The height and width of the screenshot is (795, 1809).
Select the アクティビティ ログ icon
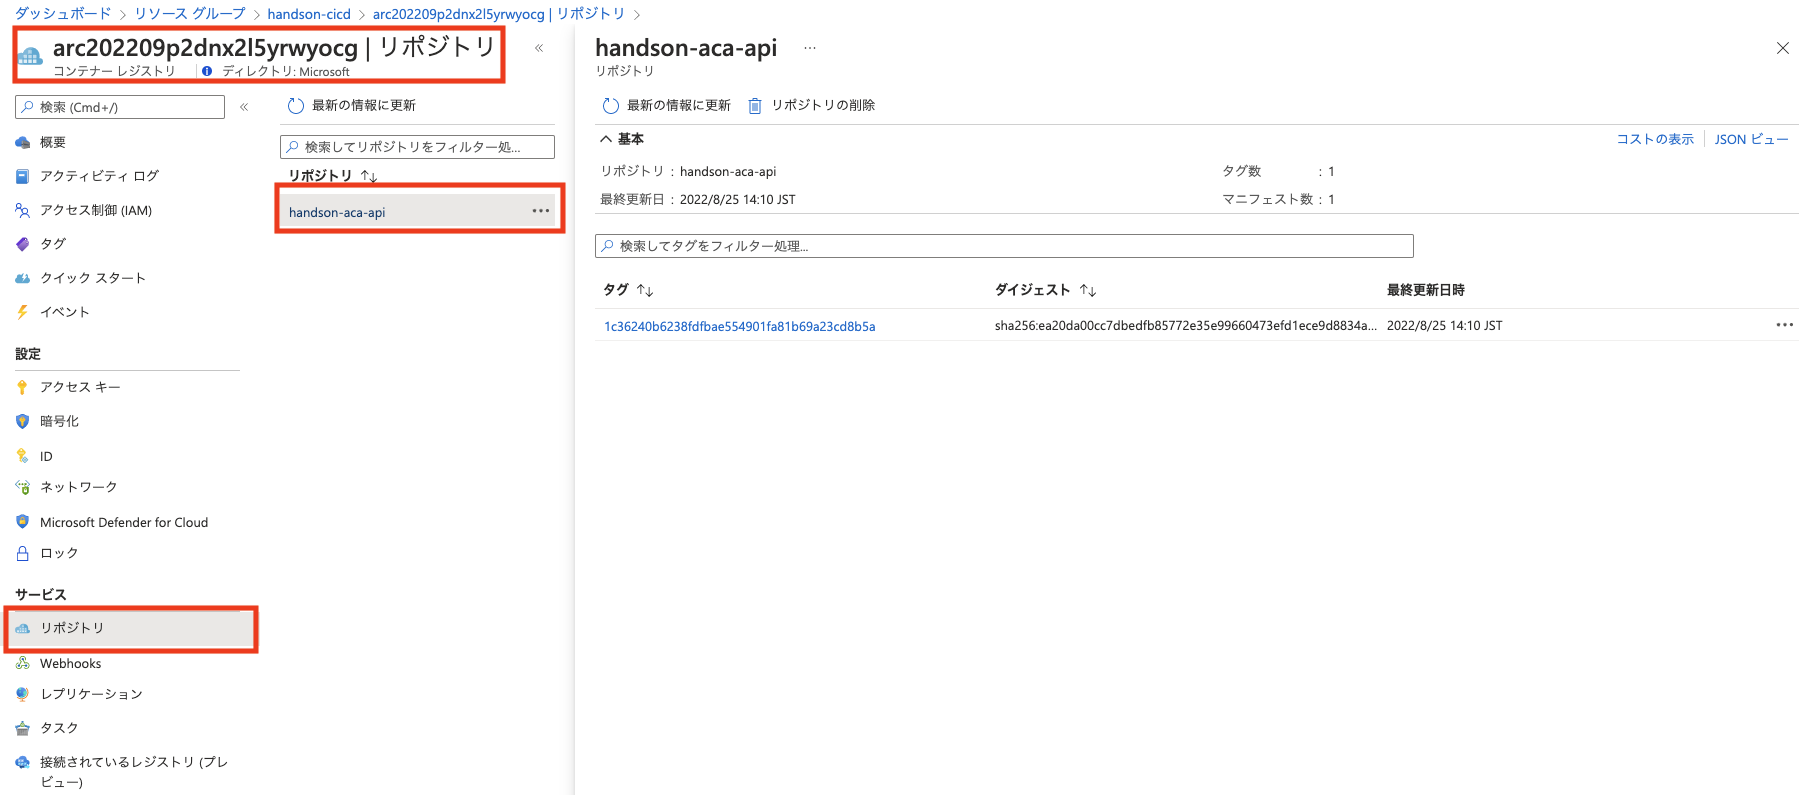pyautogui.click(x=22, y=176)
